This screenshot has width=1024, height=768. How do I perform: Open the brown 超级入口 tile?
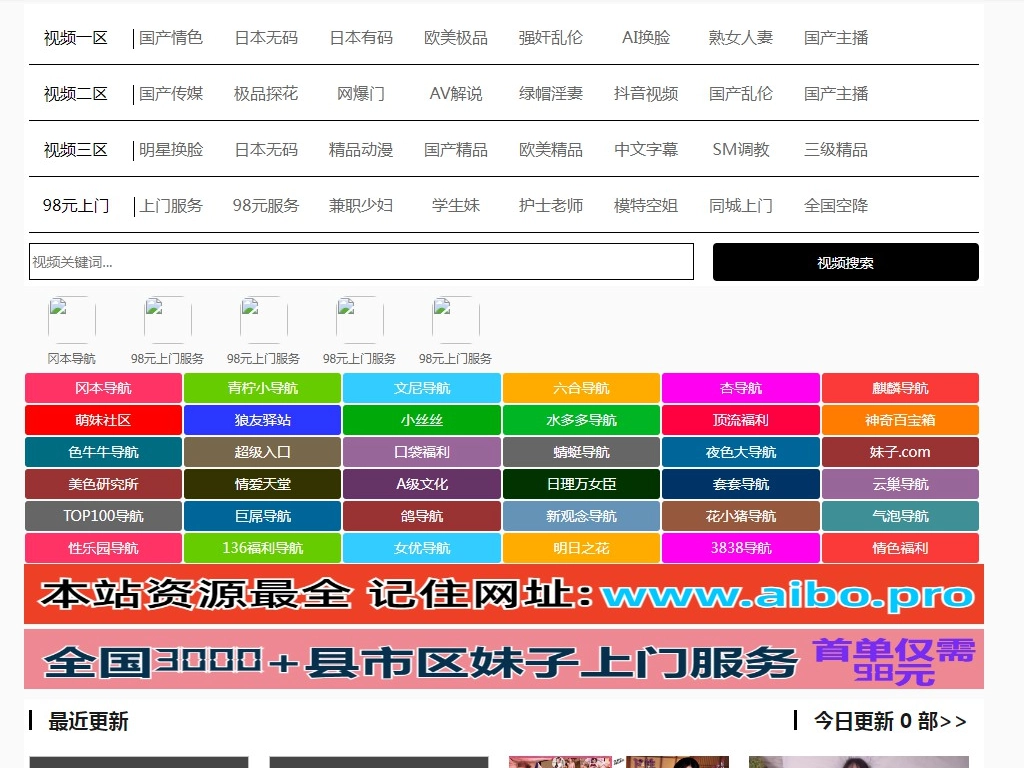click(x=262, y=452)
